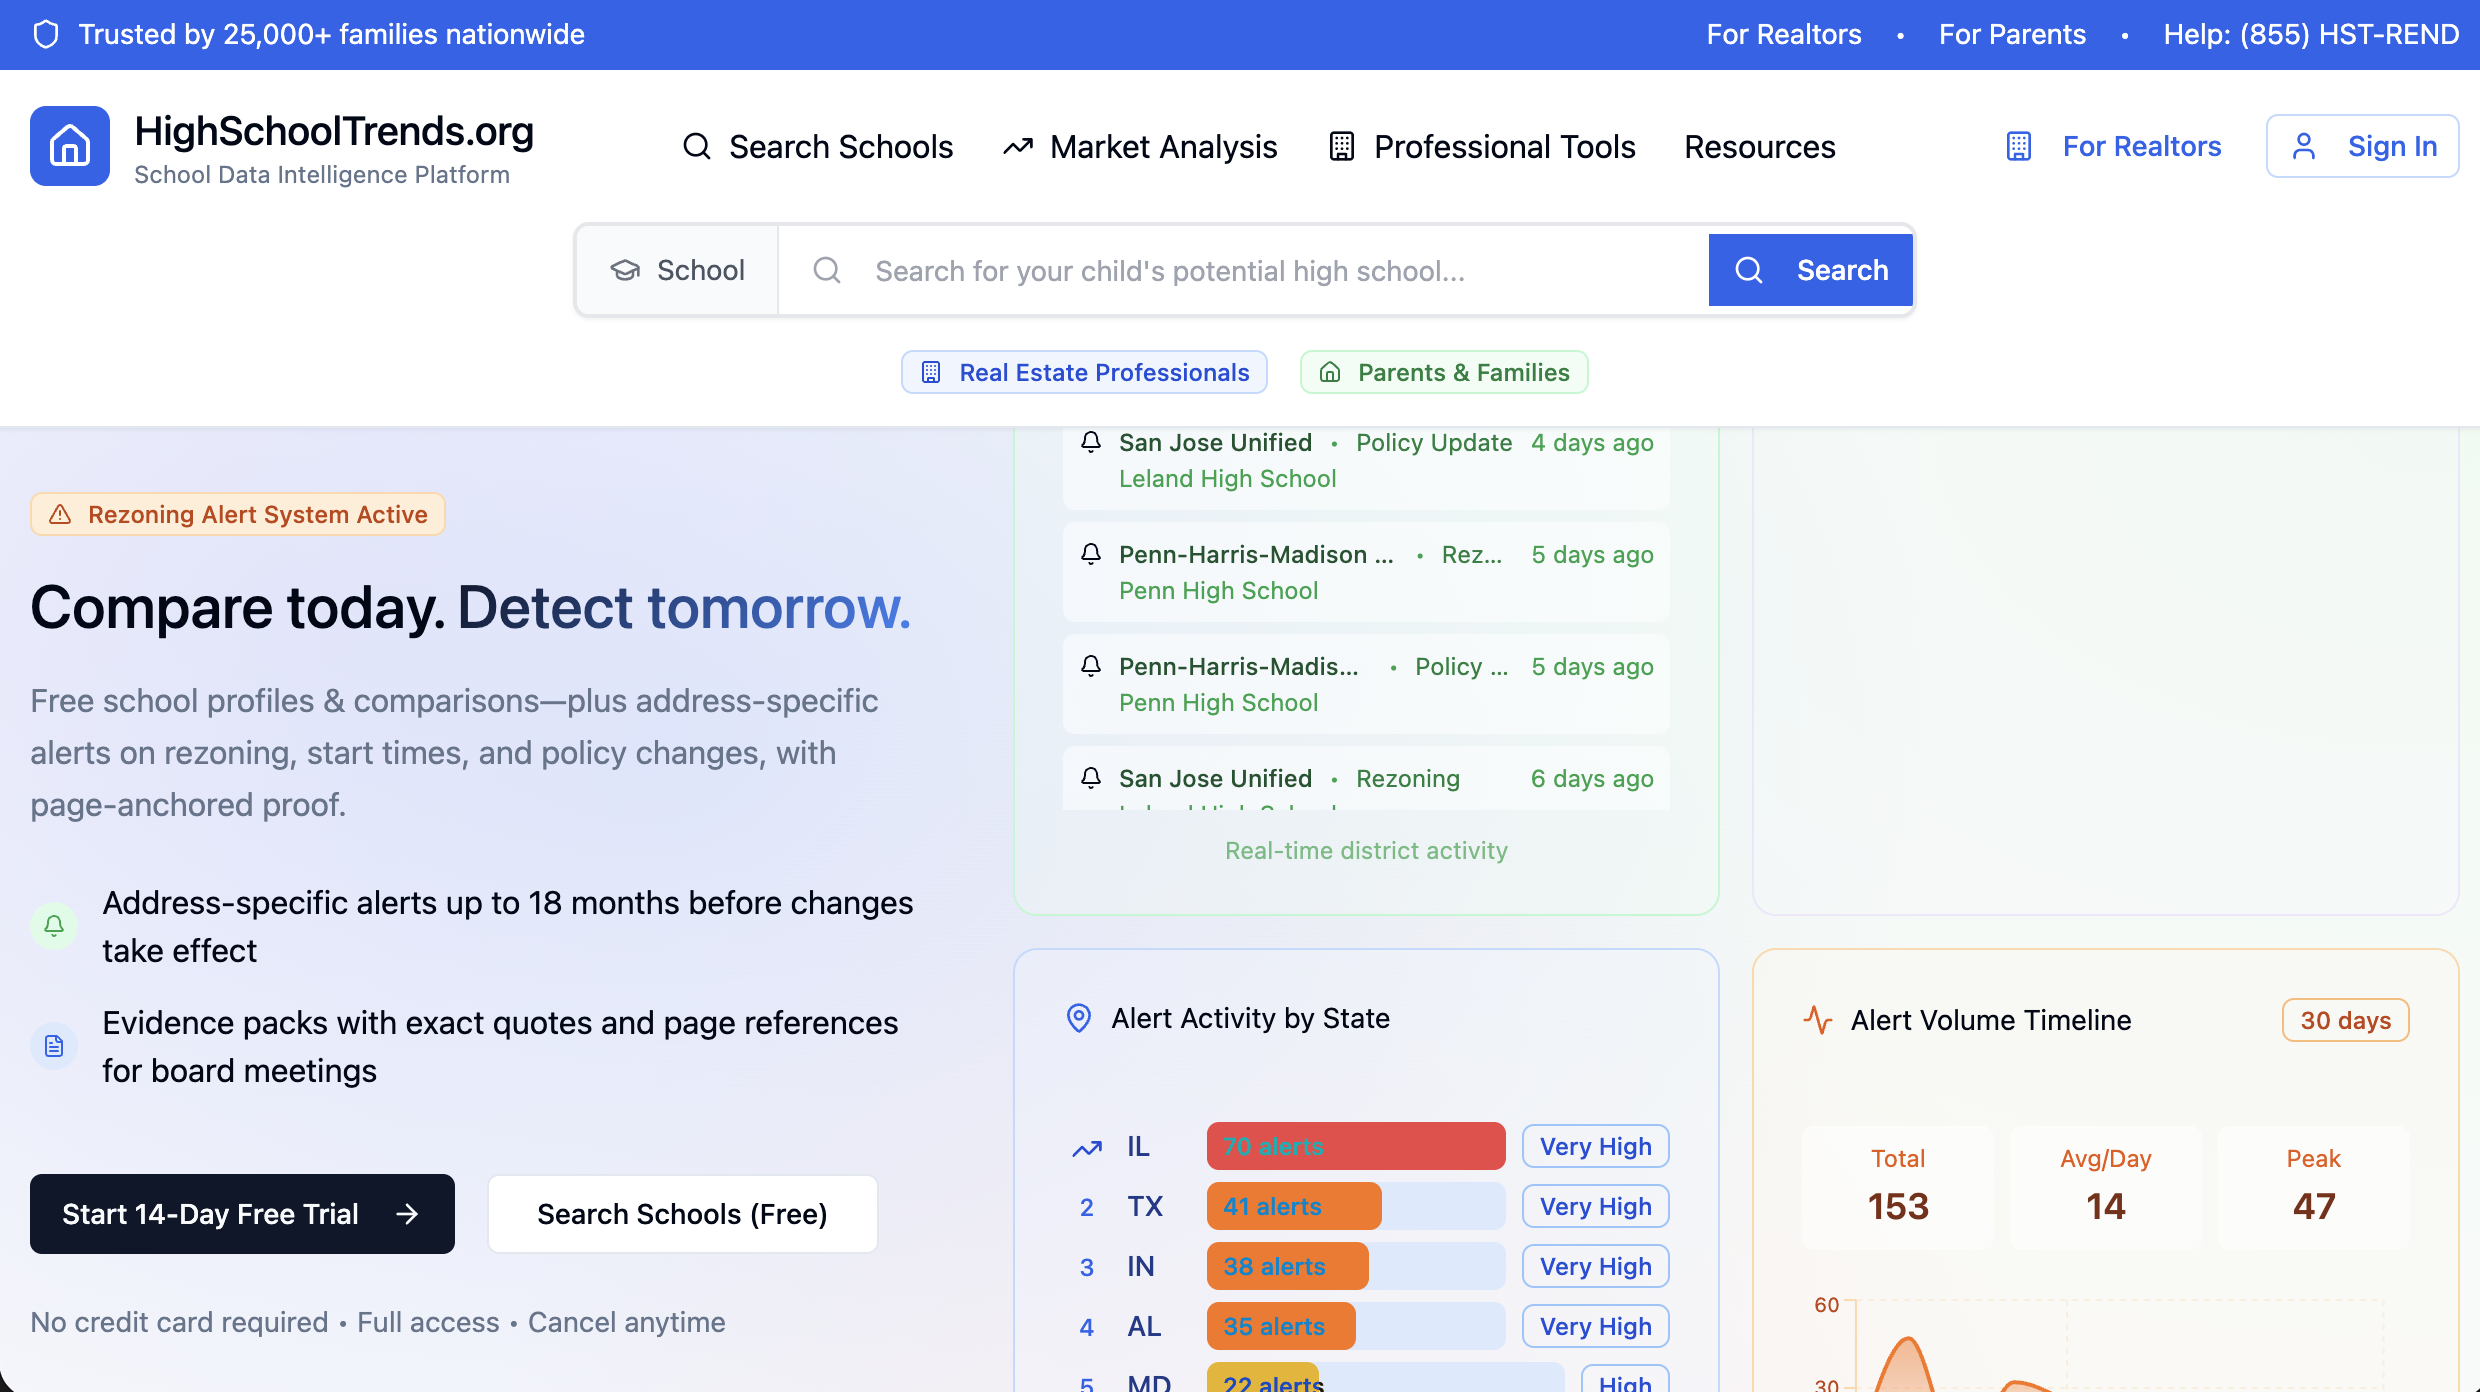Open the Resources navigation menu
Viewport: 2480px width, 1392px height.
(1759, 146)
